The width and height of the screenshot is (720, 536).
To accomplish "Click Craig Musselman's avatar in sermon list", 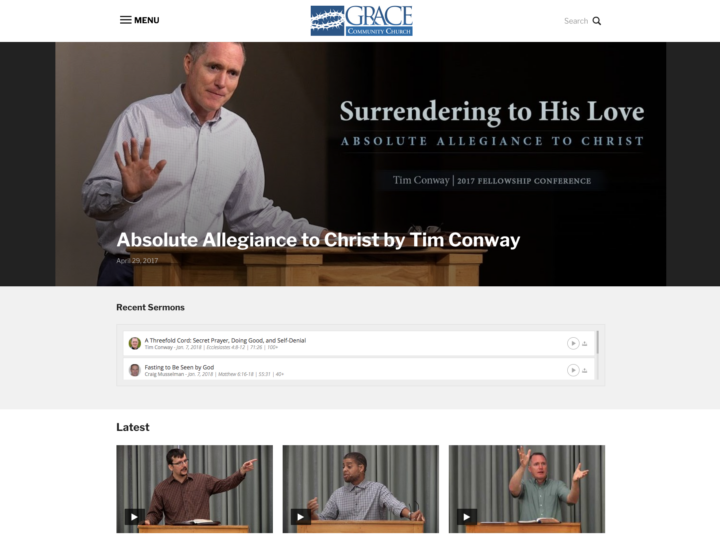I will click(135, 370).
